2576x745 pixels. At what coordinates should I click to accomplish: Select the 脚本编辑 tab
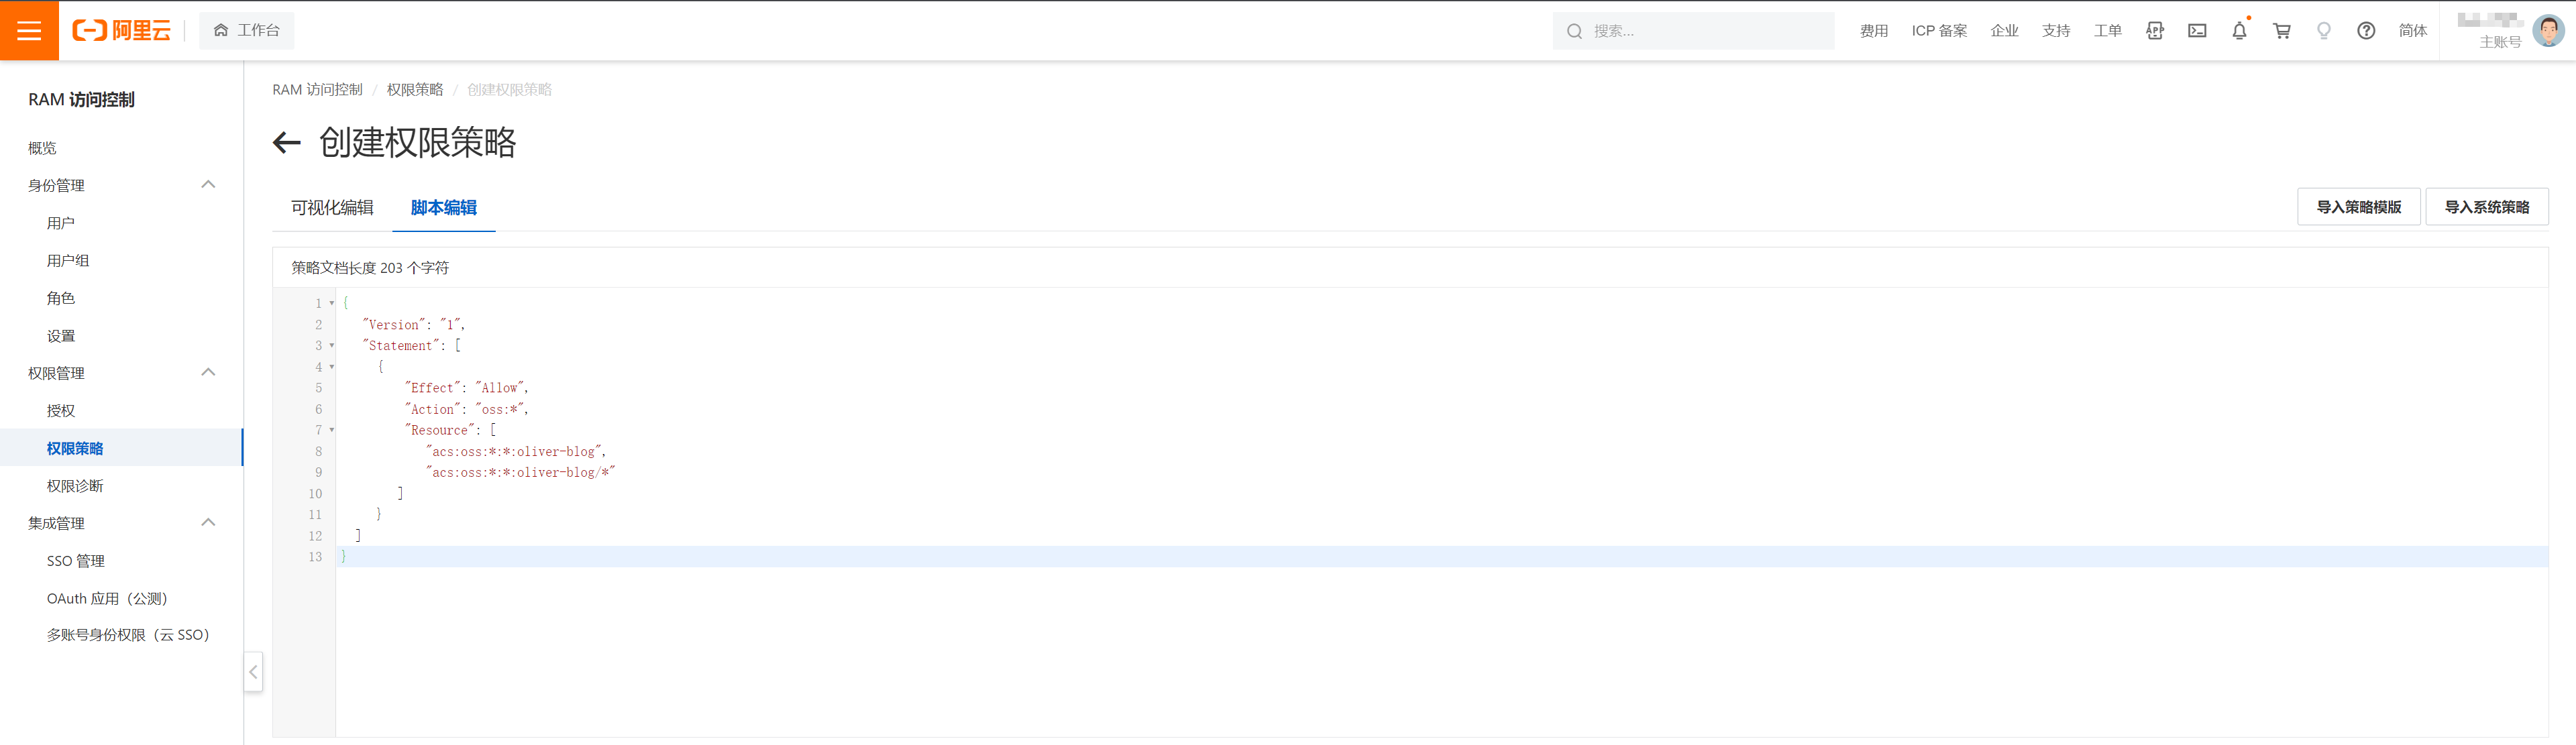click(x=443, y=208)
